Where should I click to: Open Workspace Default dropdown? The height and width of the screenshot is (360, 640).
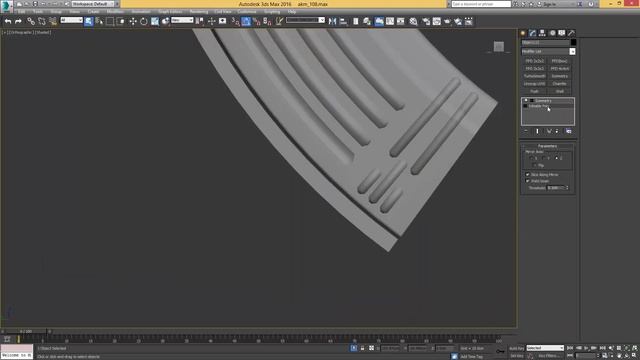click(x=93, y=4)
